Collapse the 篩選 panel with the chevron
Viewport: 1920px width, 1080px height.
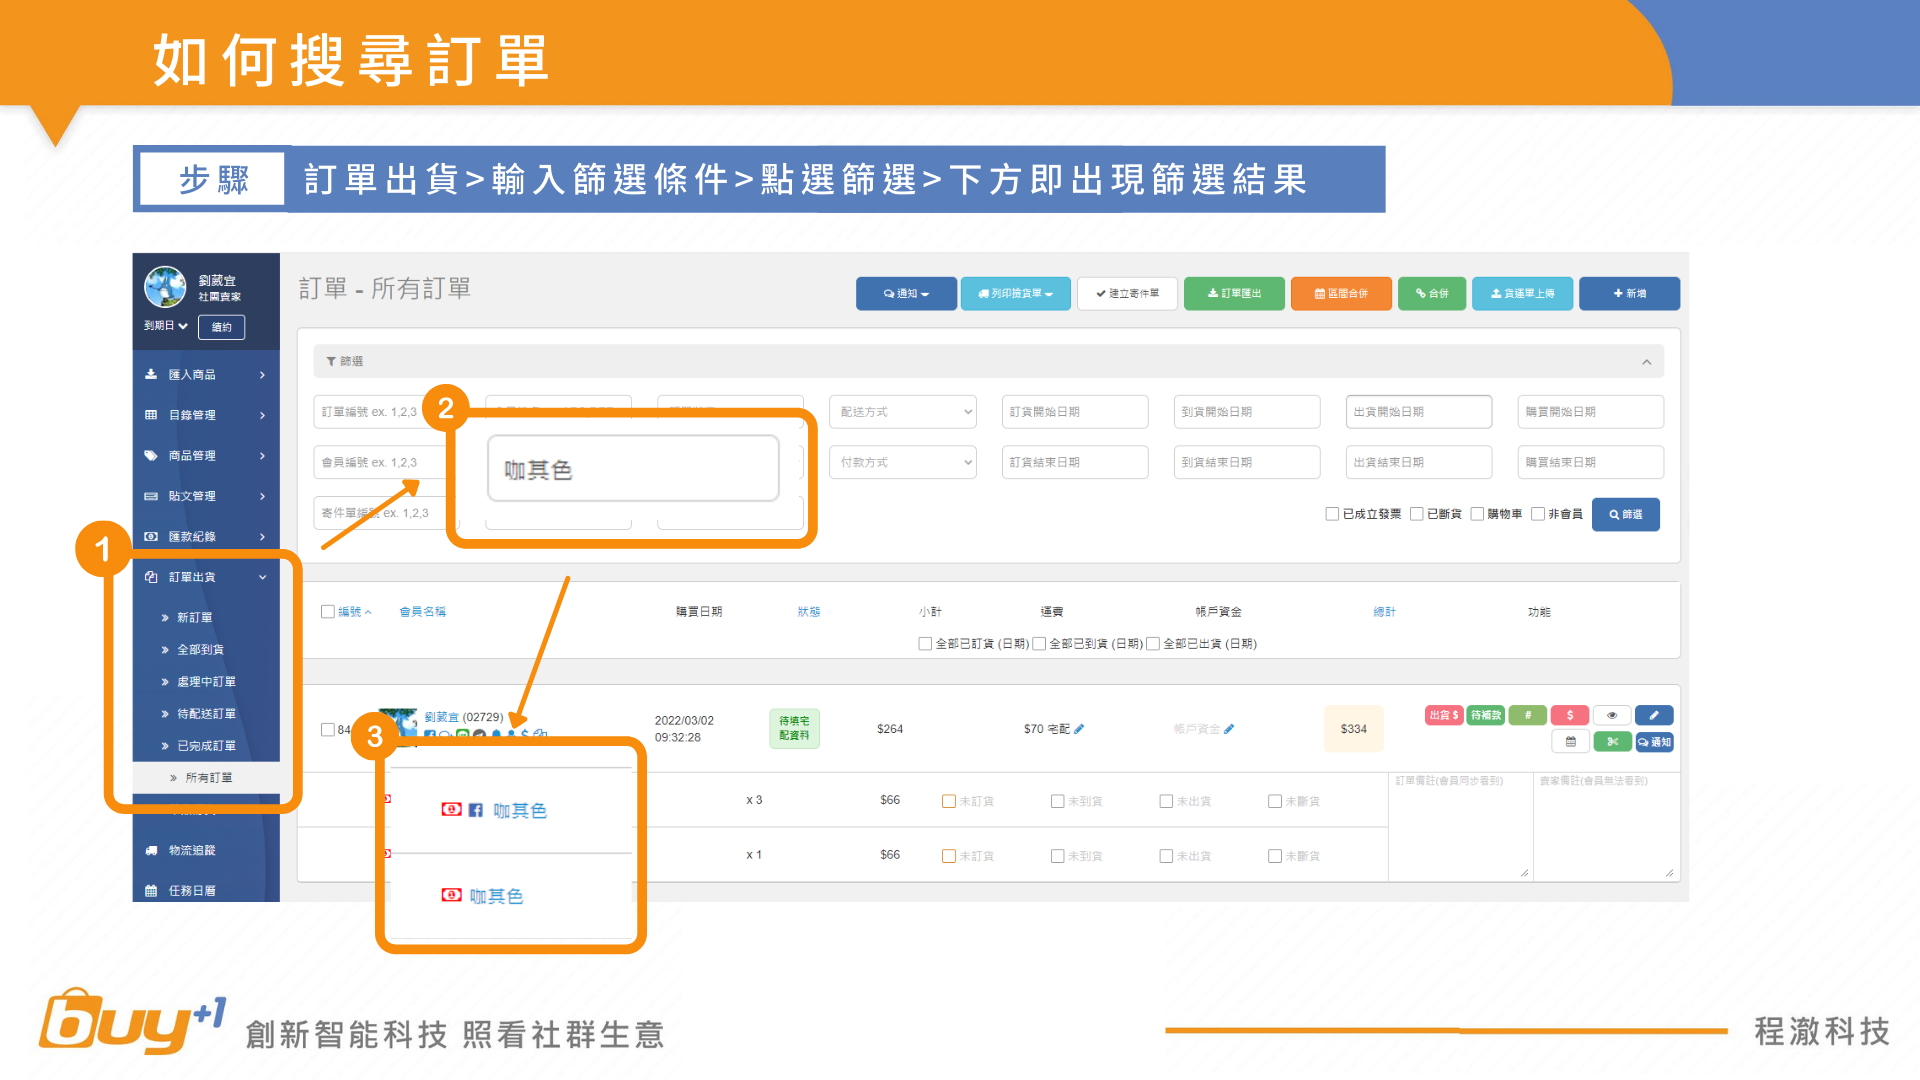coord(1646,362)
